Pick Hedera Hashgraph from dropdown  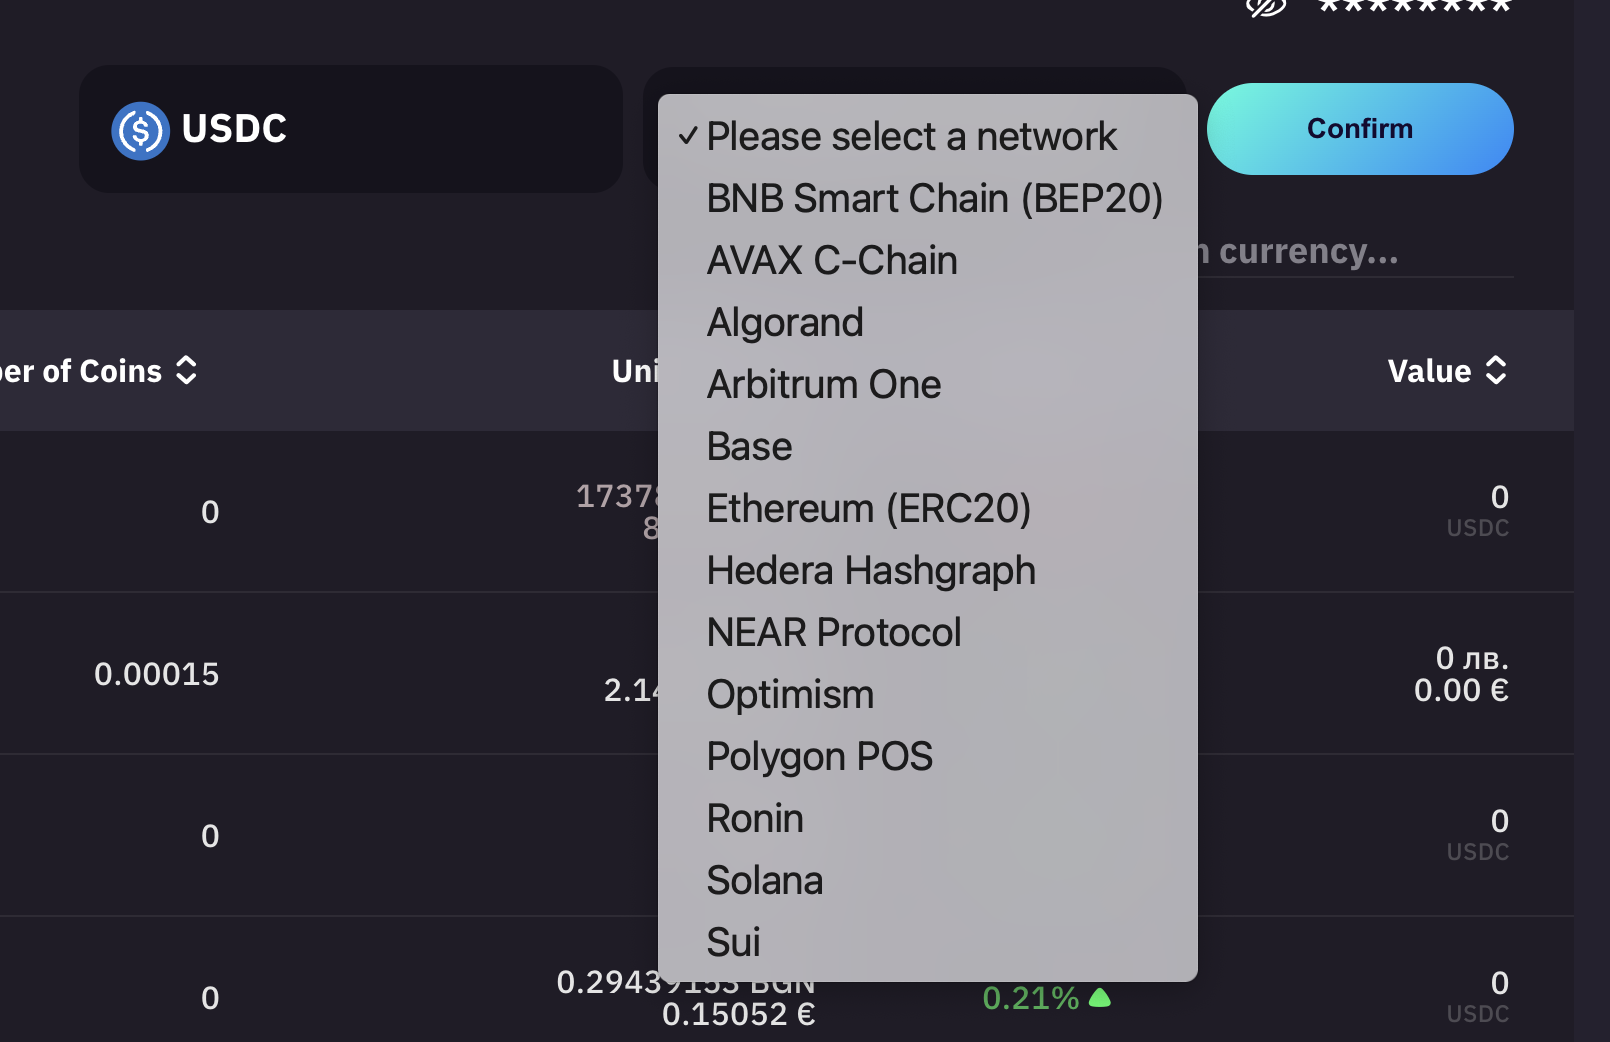[x=871, y=571]
